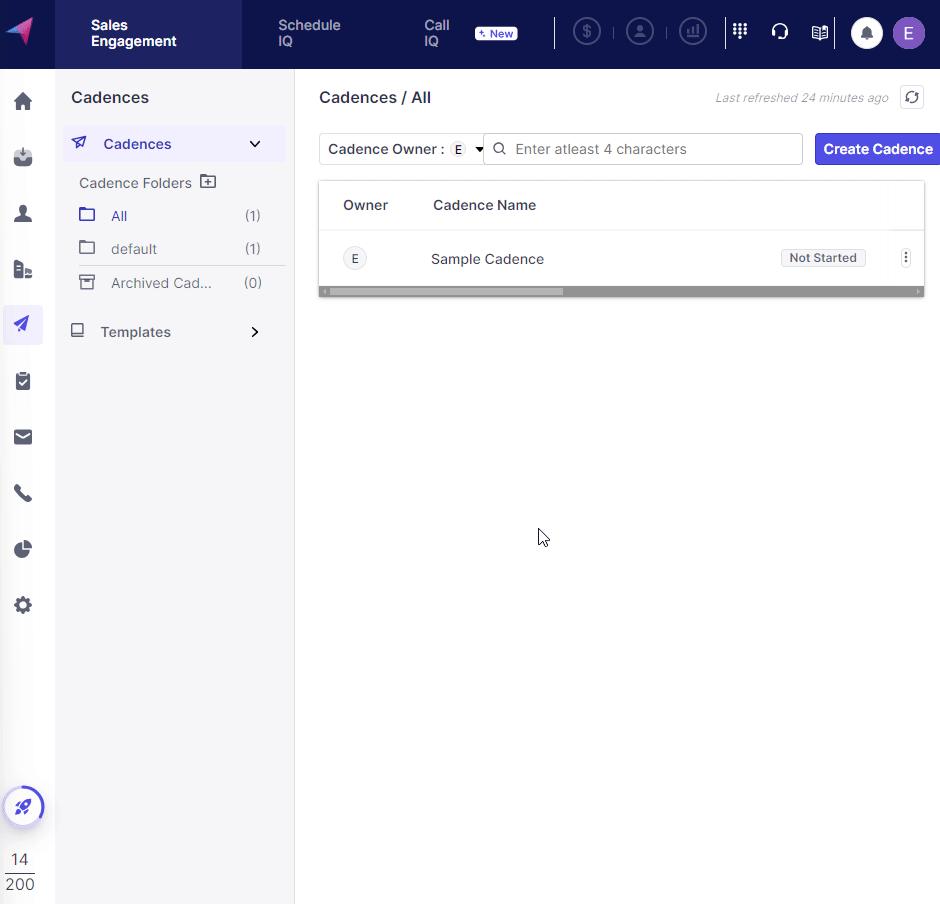Expand the Templates section
The width and height of the screenshot is (940, 904).
click(255, 332)
